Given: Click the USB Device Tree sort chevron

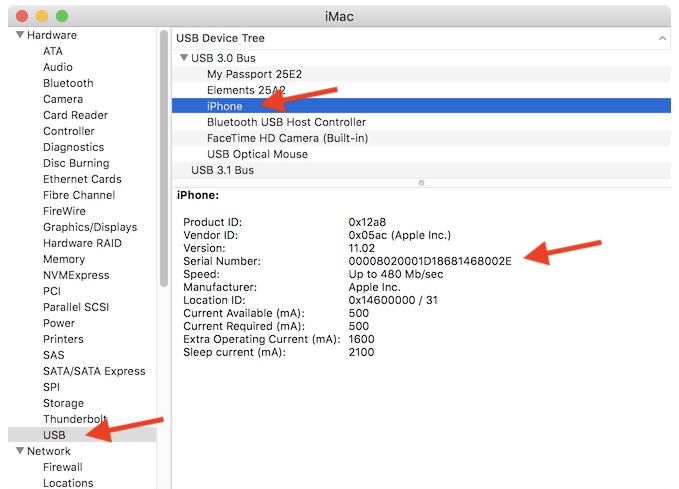Looking at the screenshot, I should pyautogui.click(x=662, y=38).
